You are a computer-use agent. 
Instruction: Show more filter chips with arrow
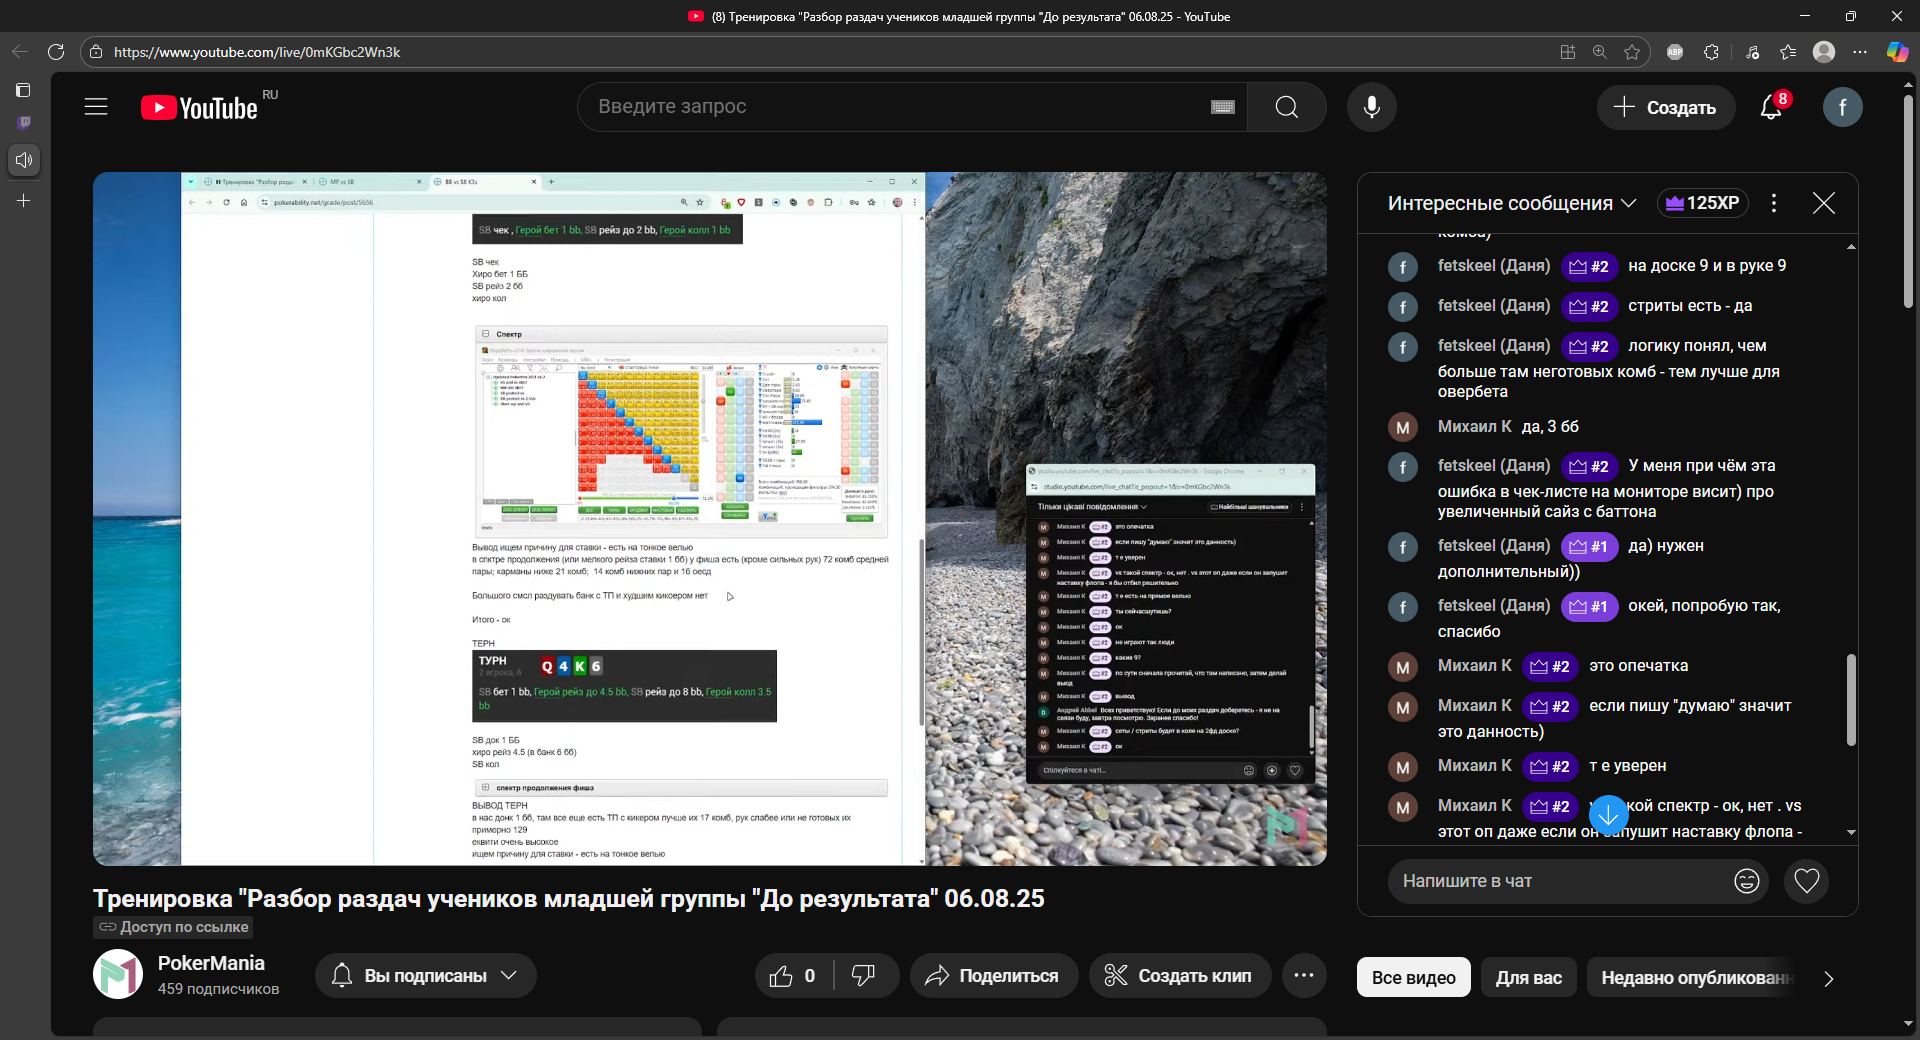pos(1829,979)
